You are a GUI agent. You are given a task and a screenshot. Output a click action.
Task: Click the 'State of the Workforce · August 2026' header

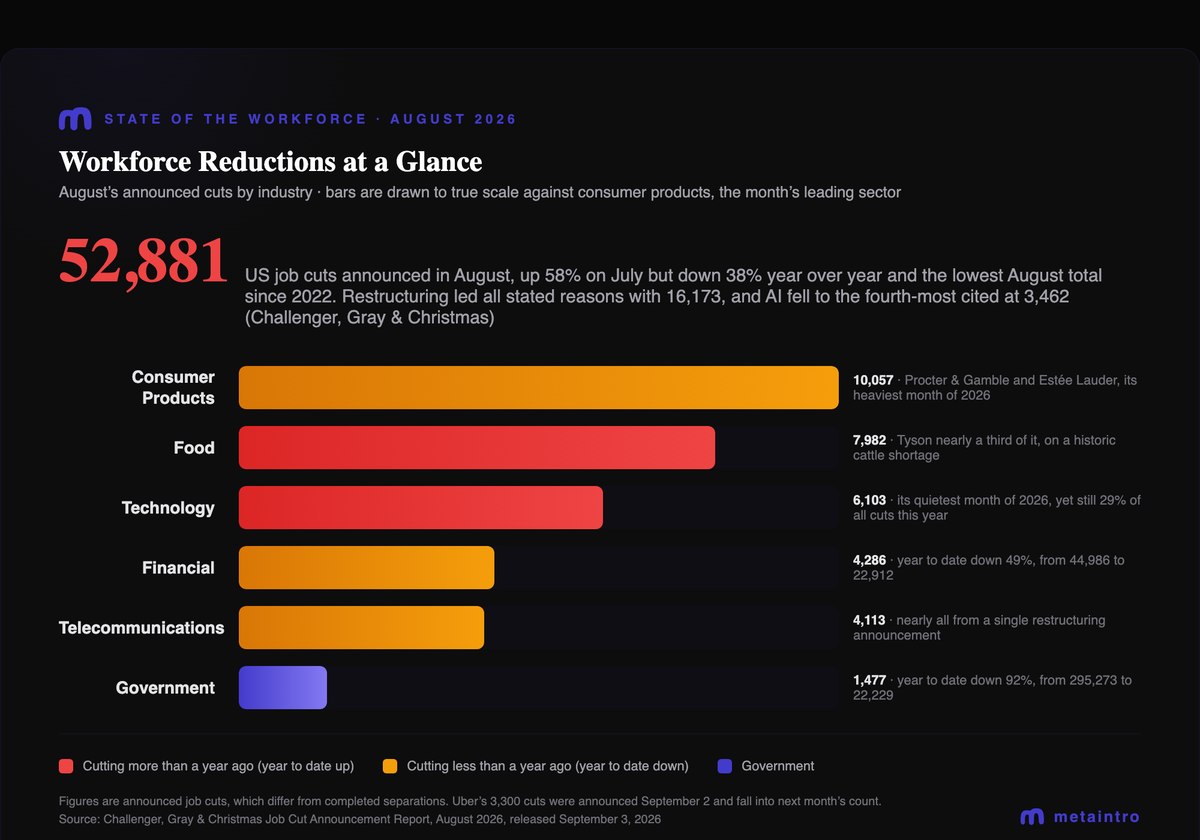[x=311, y=119]
